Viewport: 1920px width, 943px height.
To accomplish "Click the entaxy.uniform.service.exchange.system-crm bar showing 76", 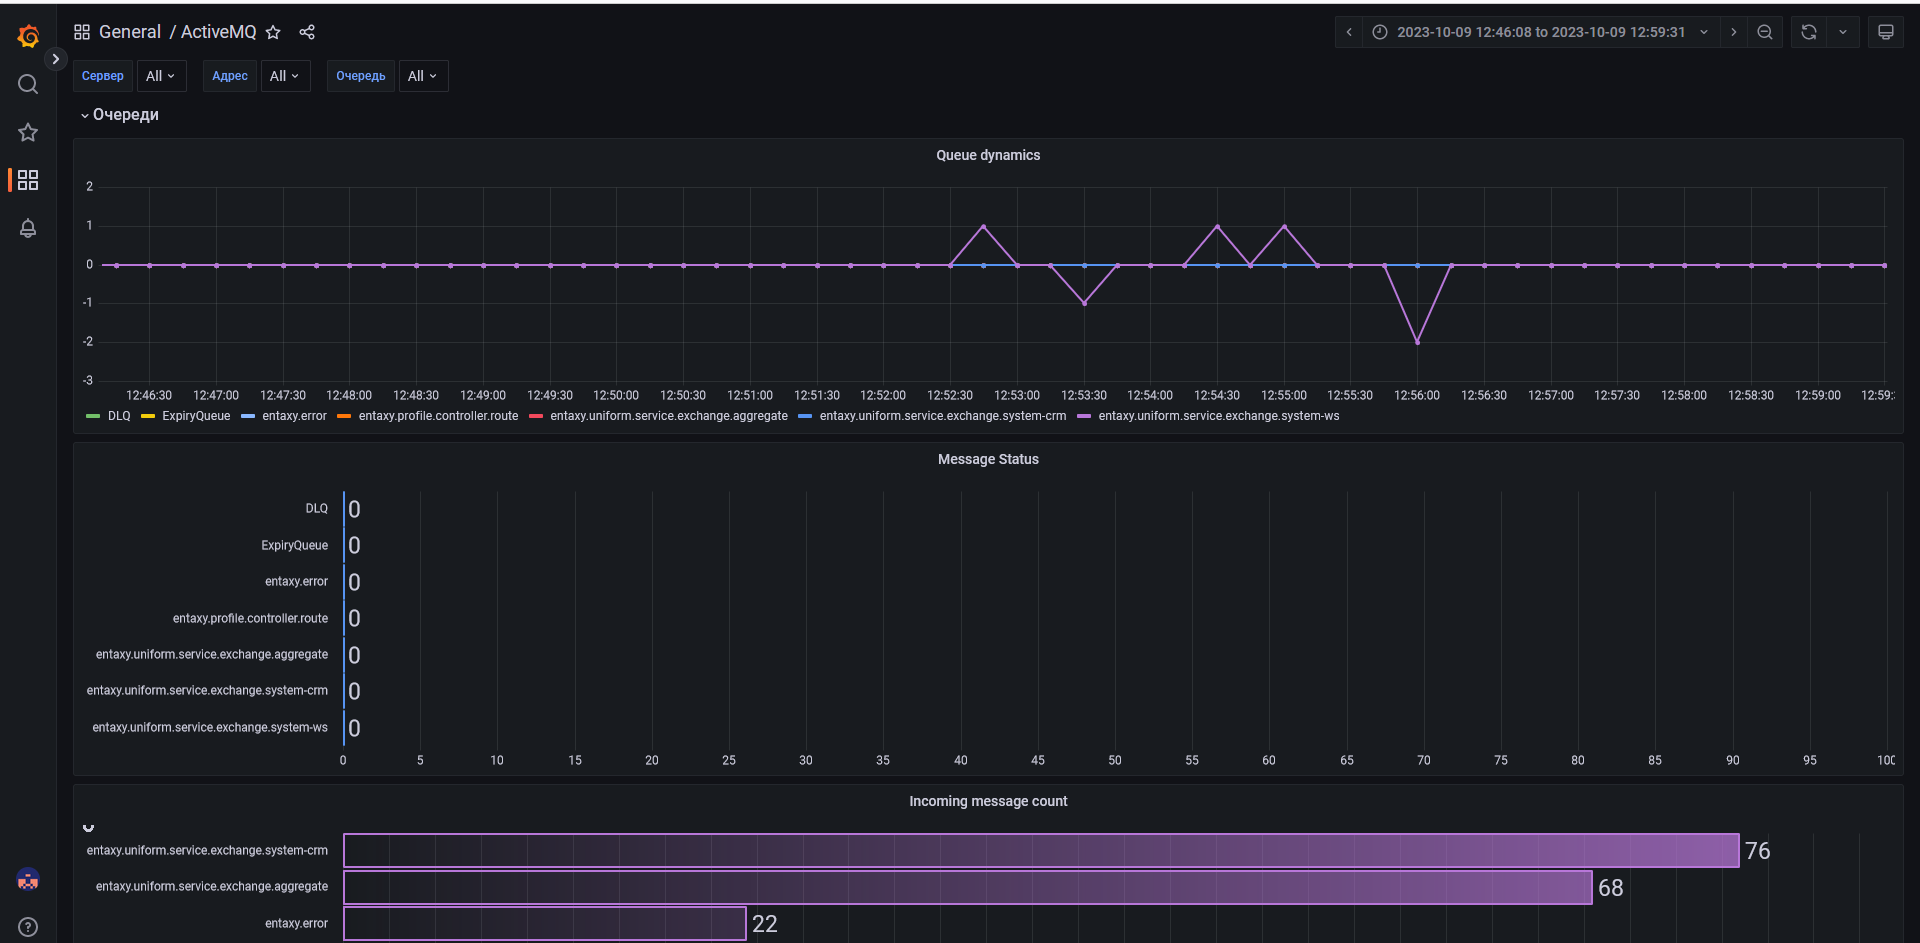I will pos(1040,850).
